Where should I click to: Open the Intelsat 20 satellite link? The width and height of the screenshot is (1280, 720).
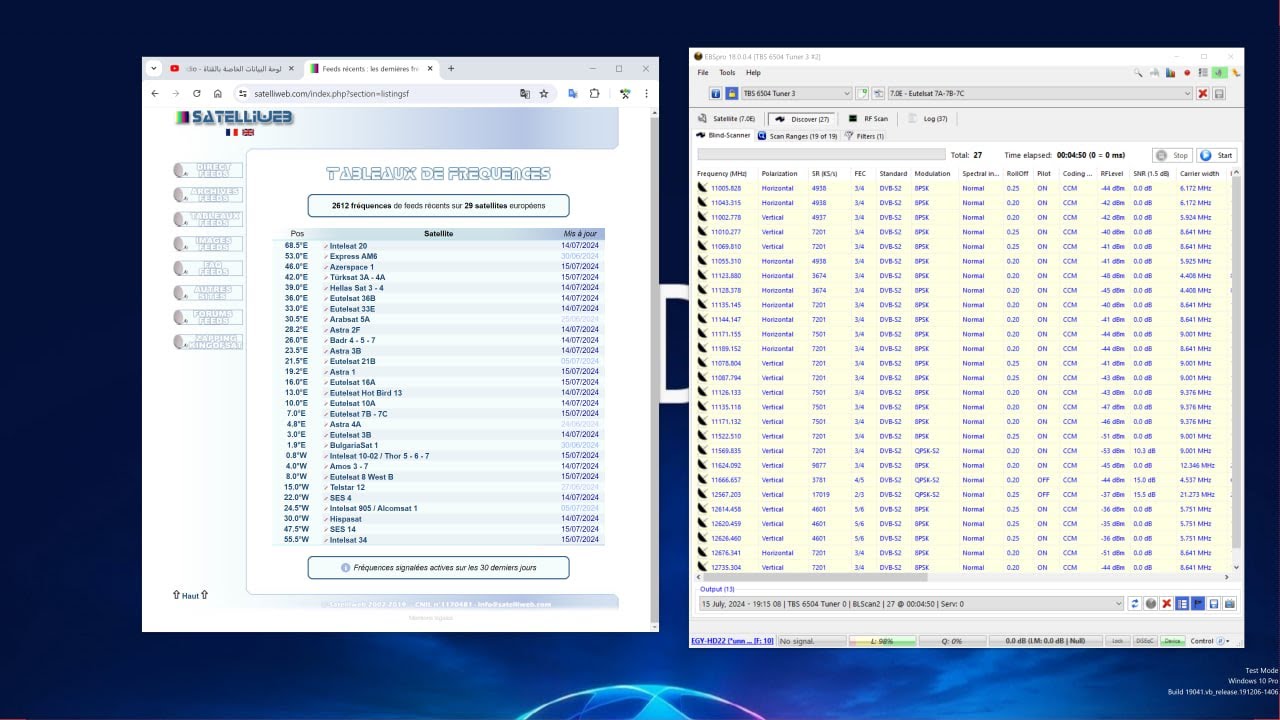tap(348, 245)
